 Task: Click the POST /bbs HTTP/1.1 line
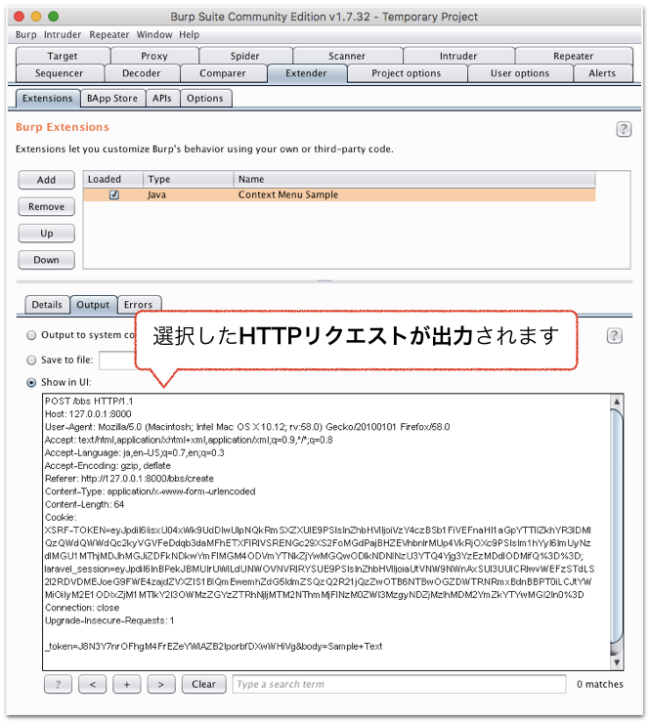pos(89,402)
